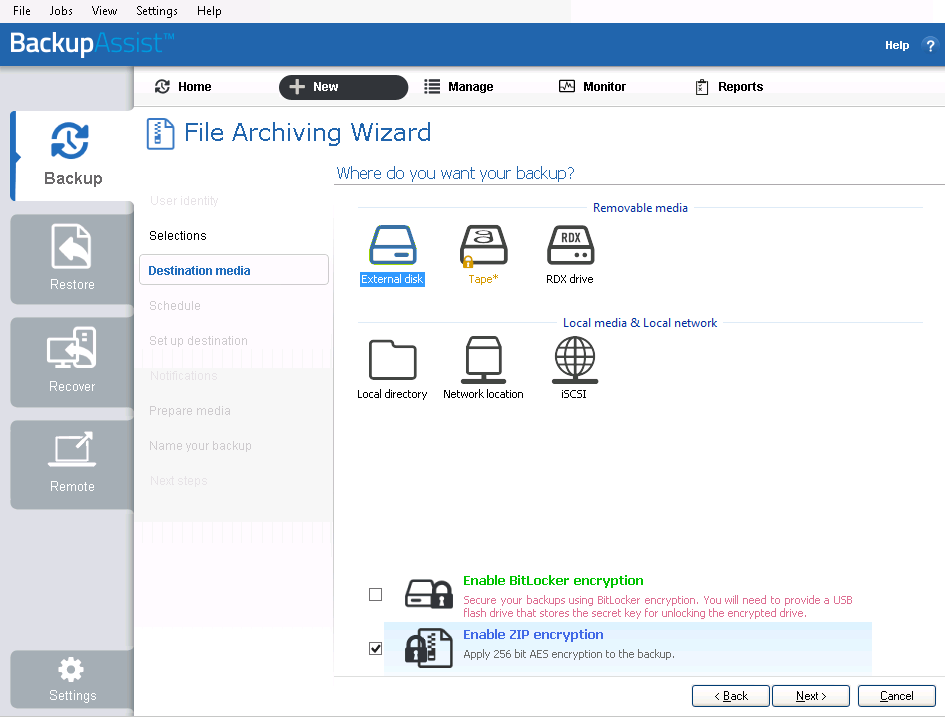945x717 pixels.
Task: Go to the Selections wizard step
Action: (178, 236)
